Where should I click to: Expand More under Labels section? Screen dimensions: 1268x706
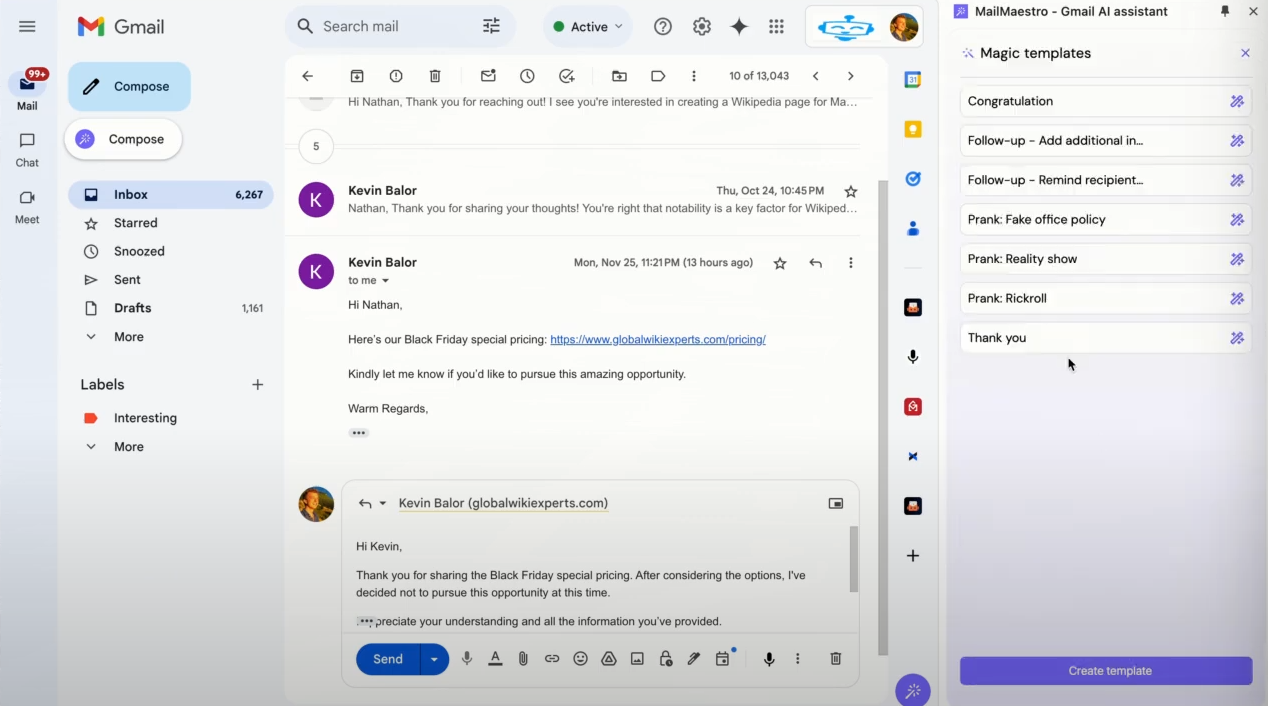(129, 447)
